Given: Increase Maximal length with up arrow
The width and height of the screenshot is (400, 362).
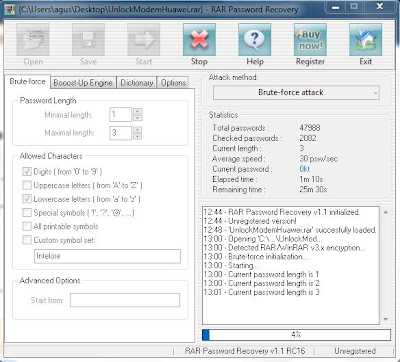Looking at the screenshot, I should pos(137,130).
